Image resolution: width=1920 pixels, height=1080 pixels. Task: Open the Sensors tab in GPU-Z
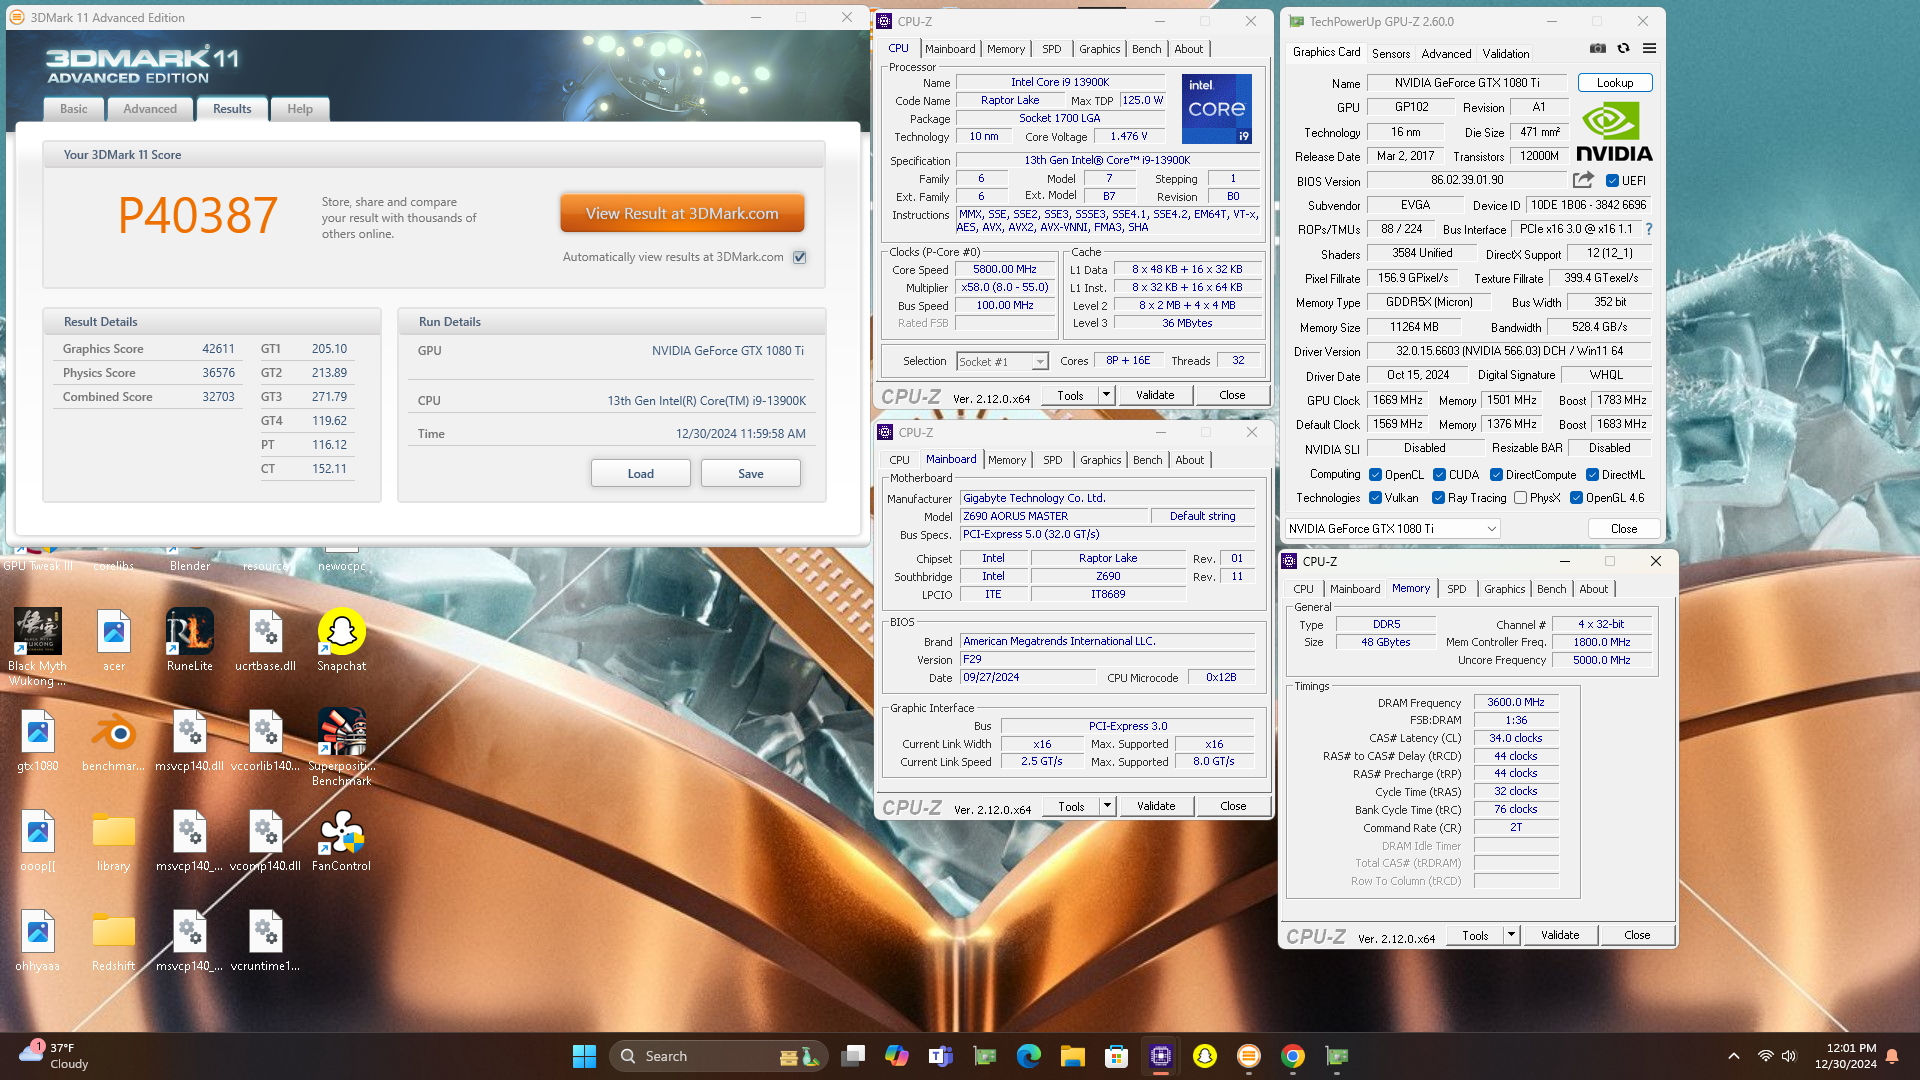click(x=1390, y=54)
